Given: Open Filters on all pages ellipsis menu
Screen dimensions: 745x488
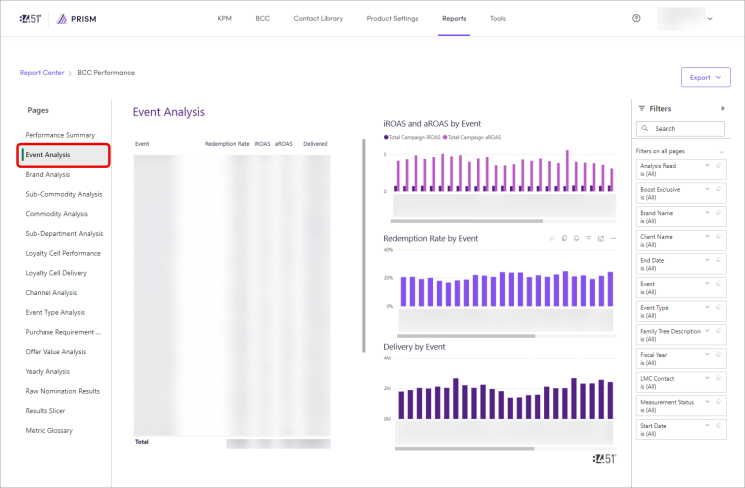Looking at the screenshot, I should [x=721, y=151].
